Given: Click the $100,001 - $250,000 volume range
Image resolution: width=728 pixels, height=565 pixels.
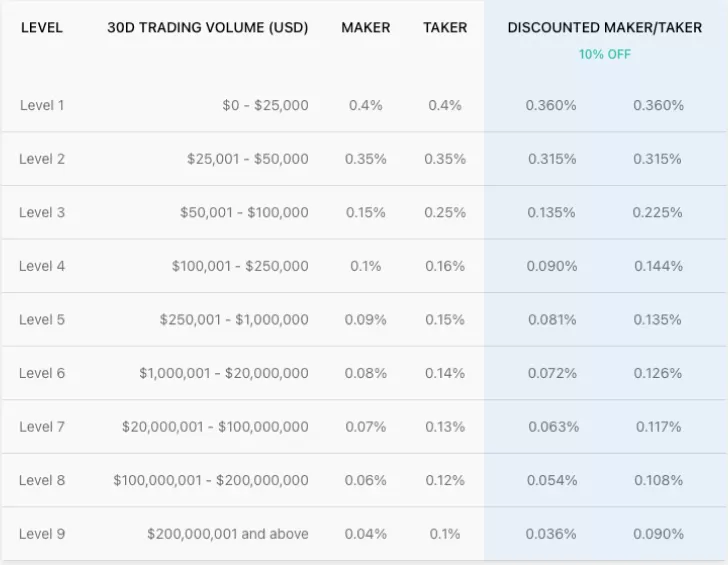Looking at the screenshot, I should pyautogui.click(x=240, y=266).
